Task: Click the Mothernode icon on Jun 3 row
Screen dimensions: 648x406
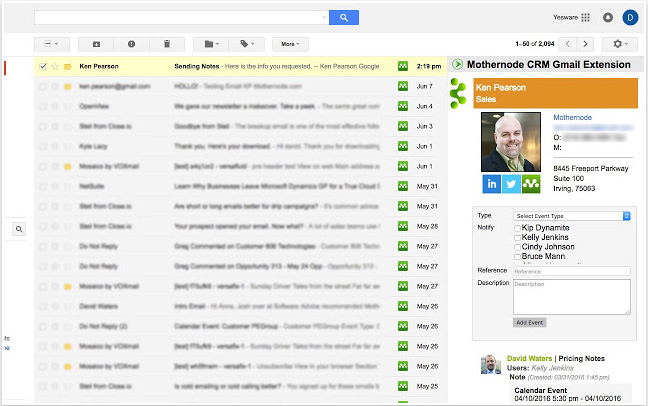Action: (x=403, y=126)
